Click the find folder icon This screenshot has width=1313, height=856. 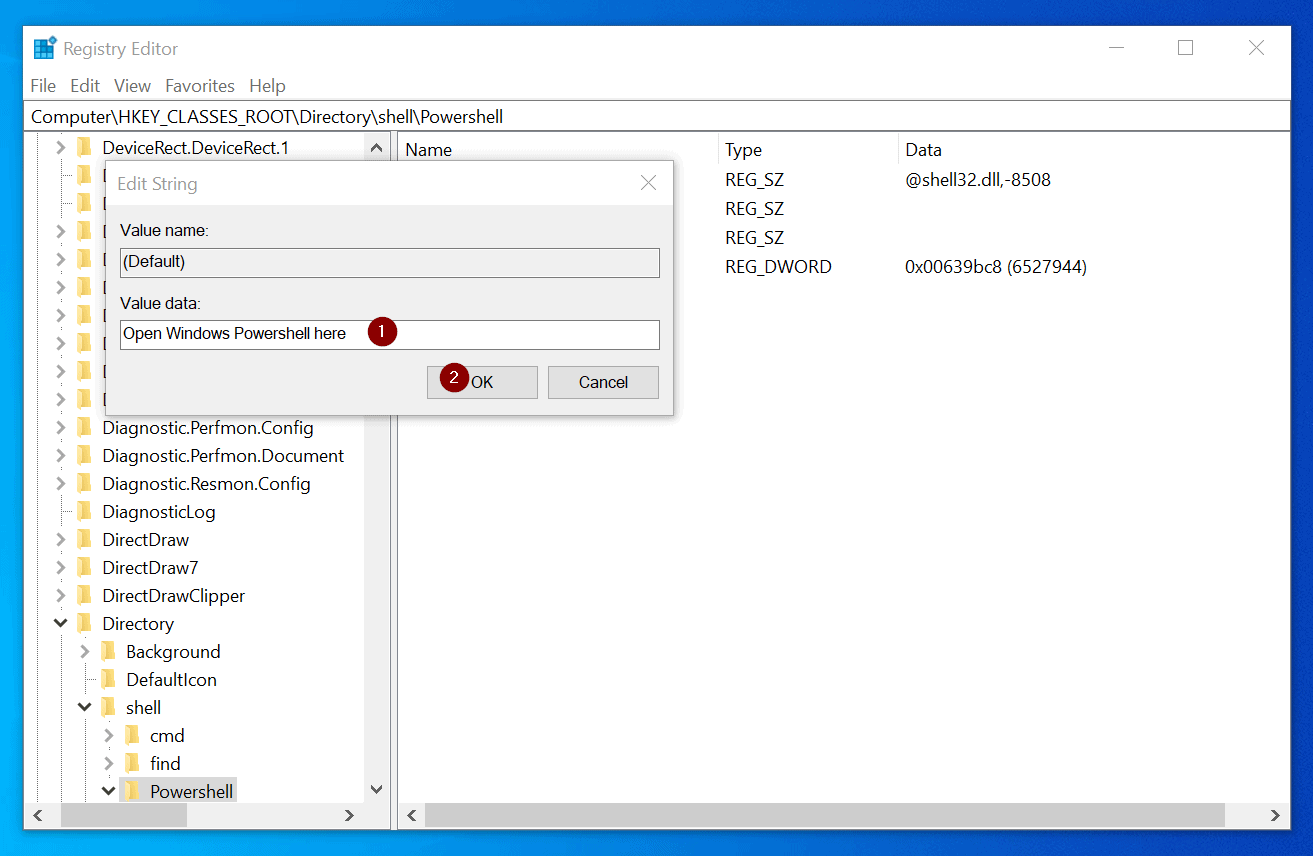tap(133, 764)
